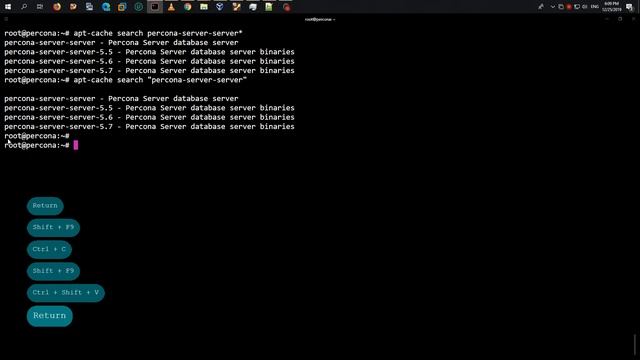Click second 'percona-server-server-5.7' result line
The image size is (640, 360).
pos(149,127)
